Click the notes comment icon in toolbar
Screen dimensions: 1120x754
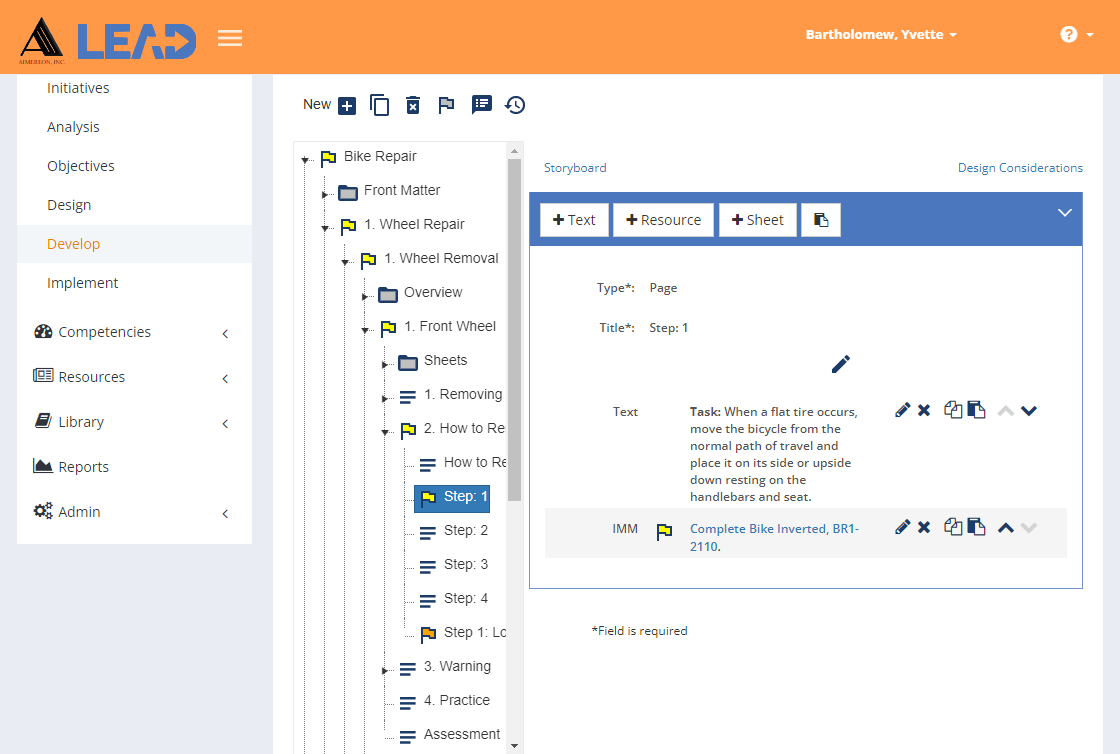pyautogui.click(x=481, y=105)
